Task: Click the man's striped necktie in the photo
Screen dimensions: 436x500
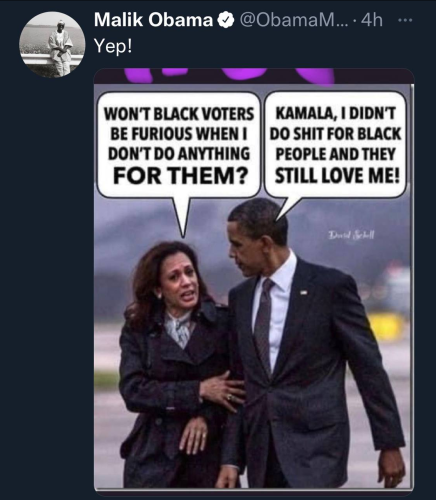Action: (265, 325)
